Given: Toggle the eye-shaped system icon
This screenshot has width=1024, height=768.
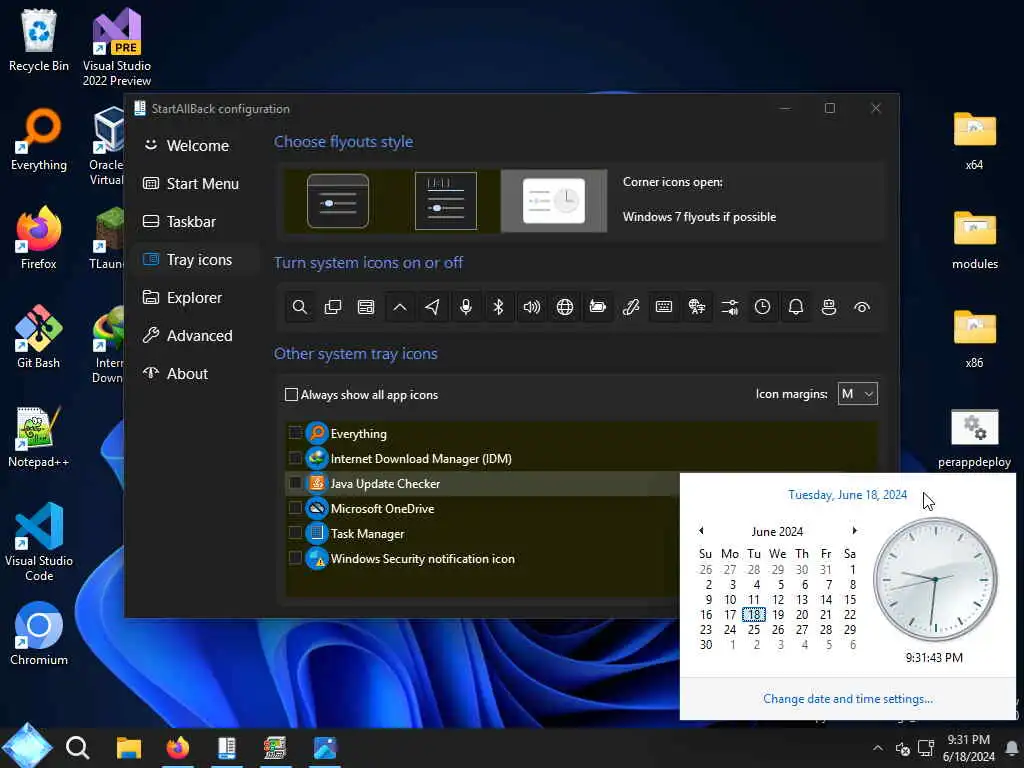Looking at the screenshot, I should [862, 307].
